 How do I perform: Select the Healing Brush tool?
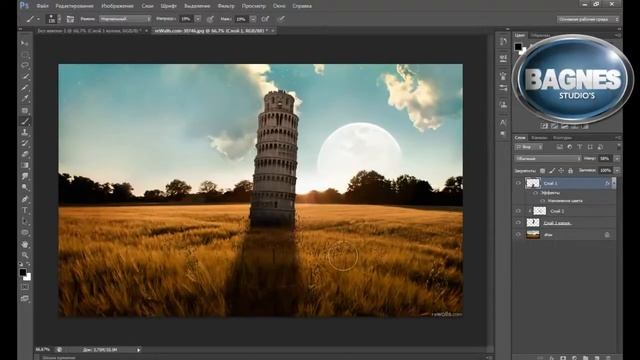click(x=25, y=110)
